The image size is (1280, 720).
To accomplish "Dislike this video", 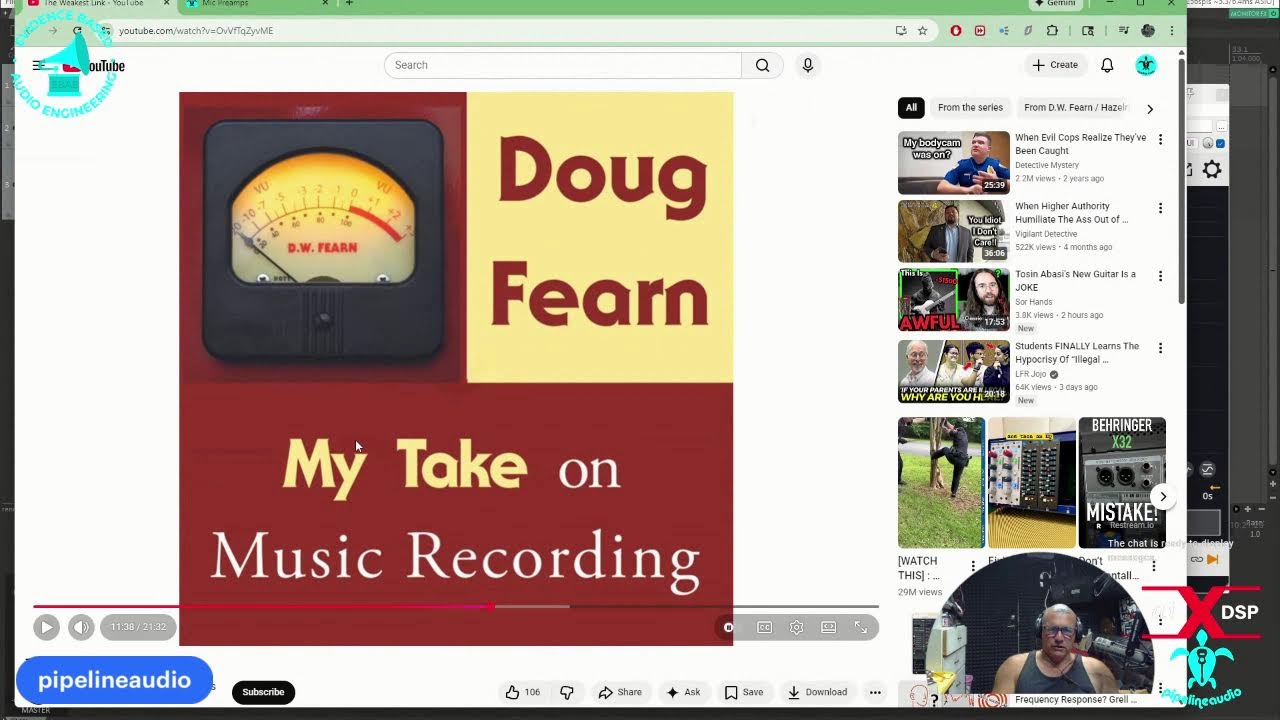I will [x=567, y=692].
